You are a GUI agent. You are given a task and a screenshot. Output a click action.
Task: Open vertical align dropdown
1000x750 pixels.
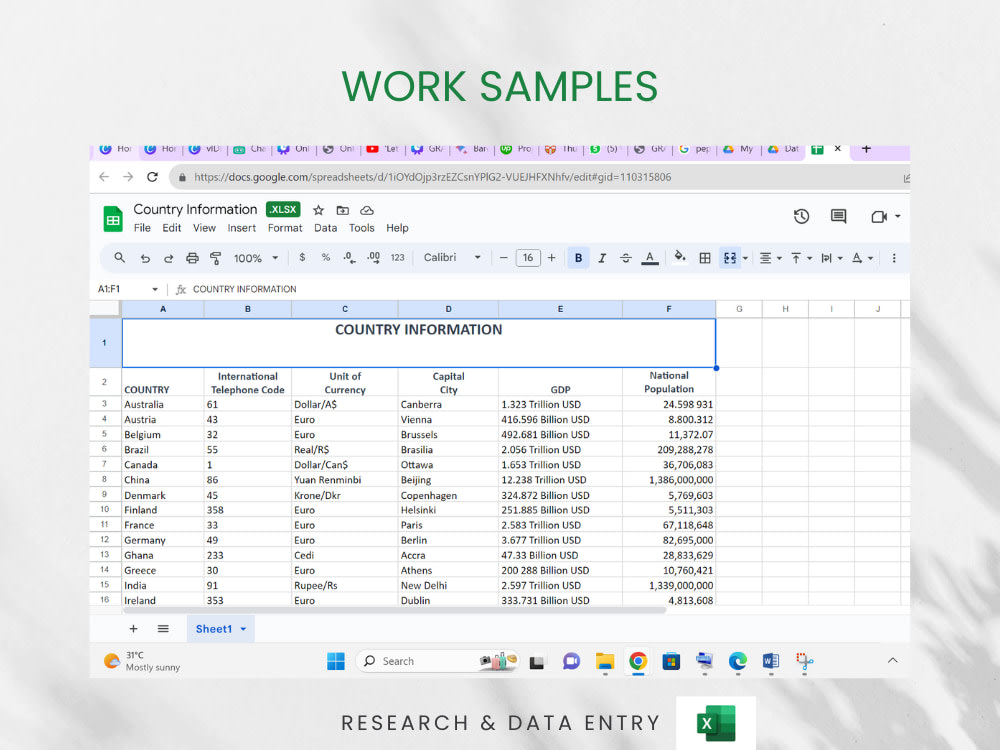[x=801, y=258]
